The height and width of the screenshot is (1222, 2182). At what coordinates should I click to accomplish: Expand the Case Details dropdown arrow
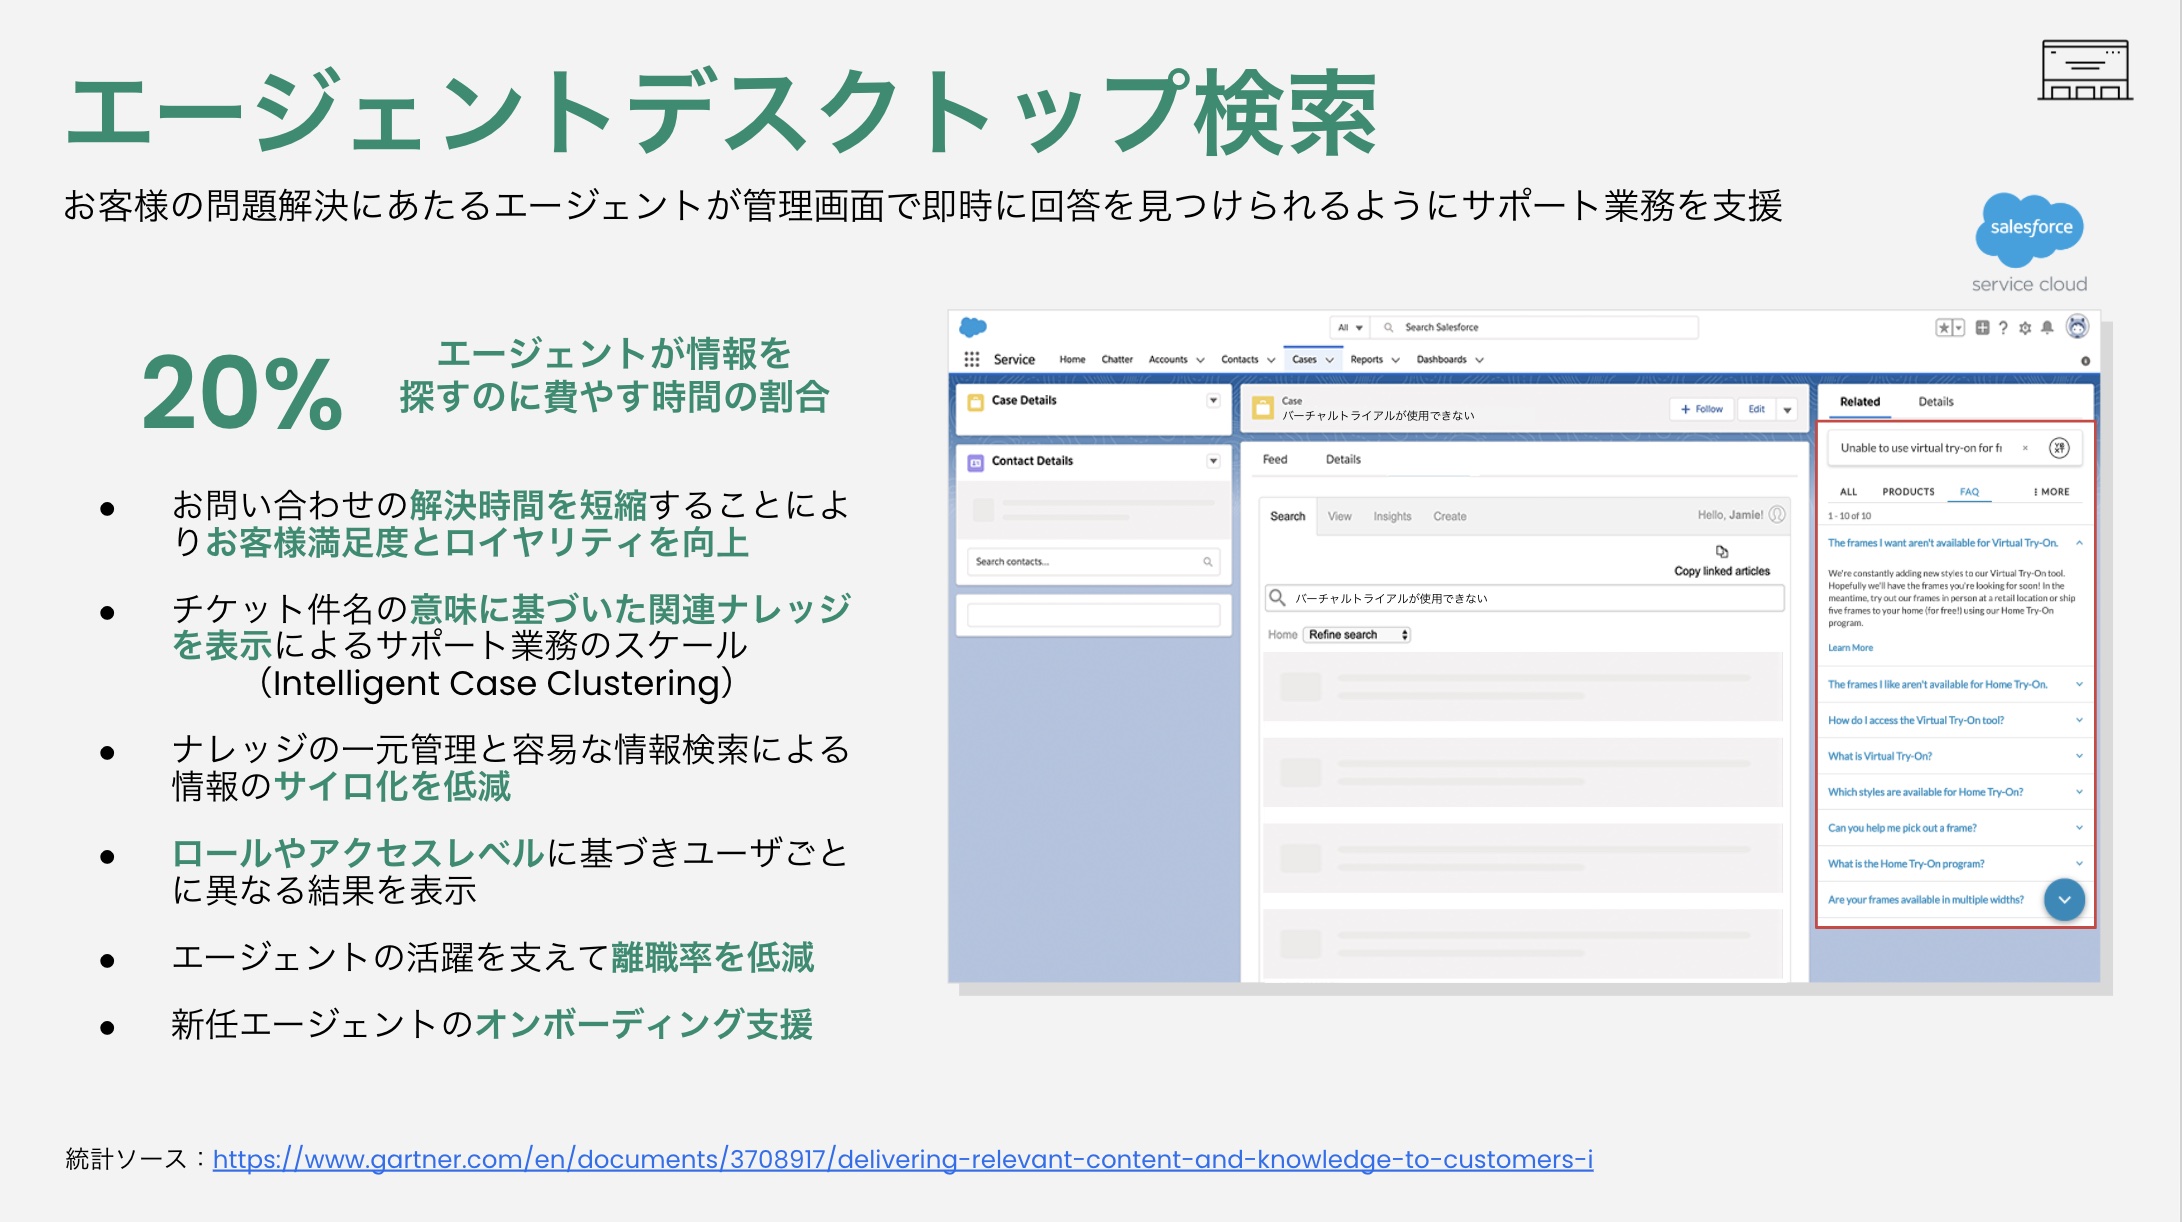tap(1213, 401)
